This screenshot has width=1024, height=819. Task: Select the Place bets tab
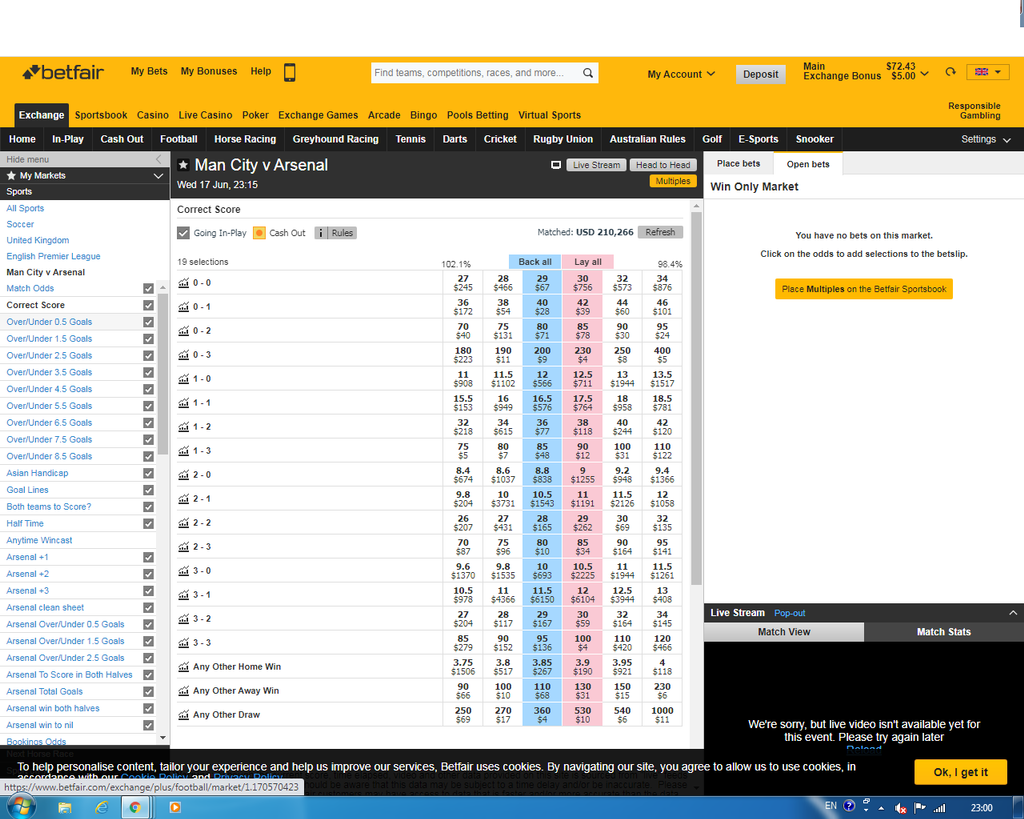point(739,163)
